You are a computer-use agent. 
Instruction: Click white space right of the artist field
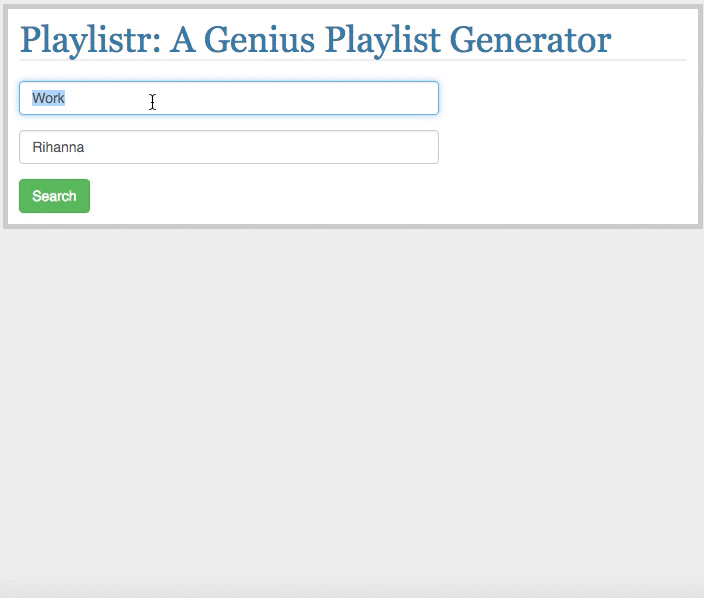[x=560, y=147]
